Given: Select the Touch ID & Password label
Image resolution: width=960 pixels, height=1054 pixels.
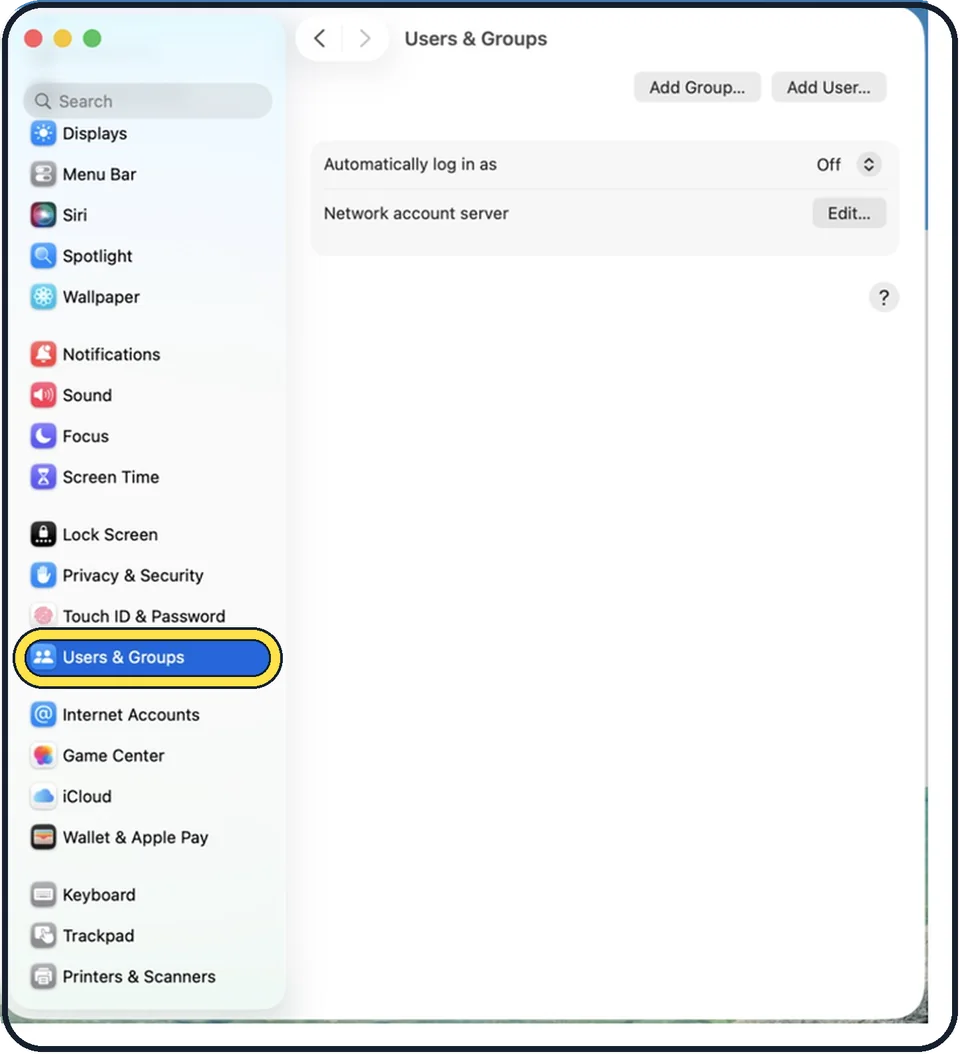Looking at the screenshot, I should [x=144, y=616].
